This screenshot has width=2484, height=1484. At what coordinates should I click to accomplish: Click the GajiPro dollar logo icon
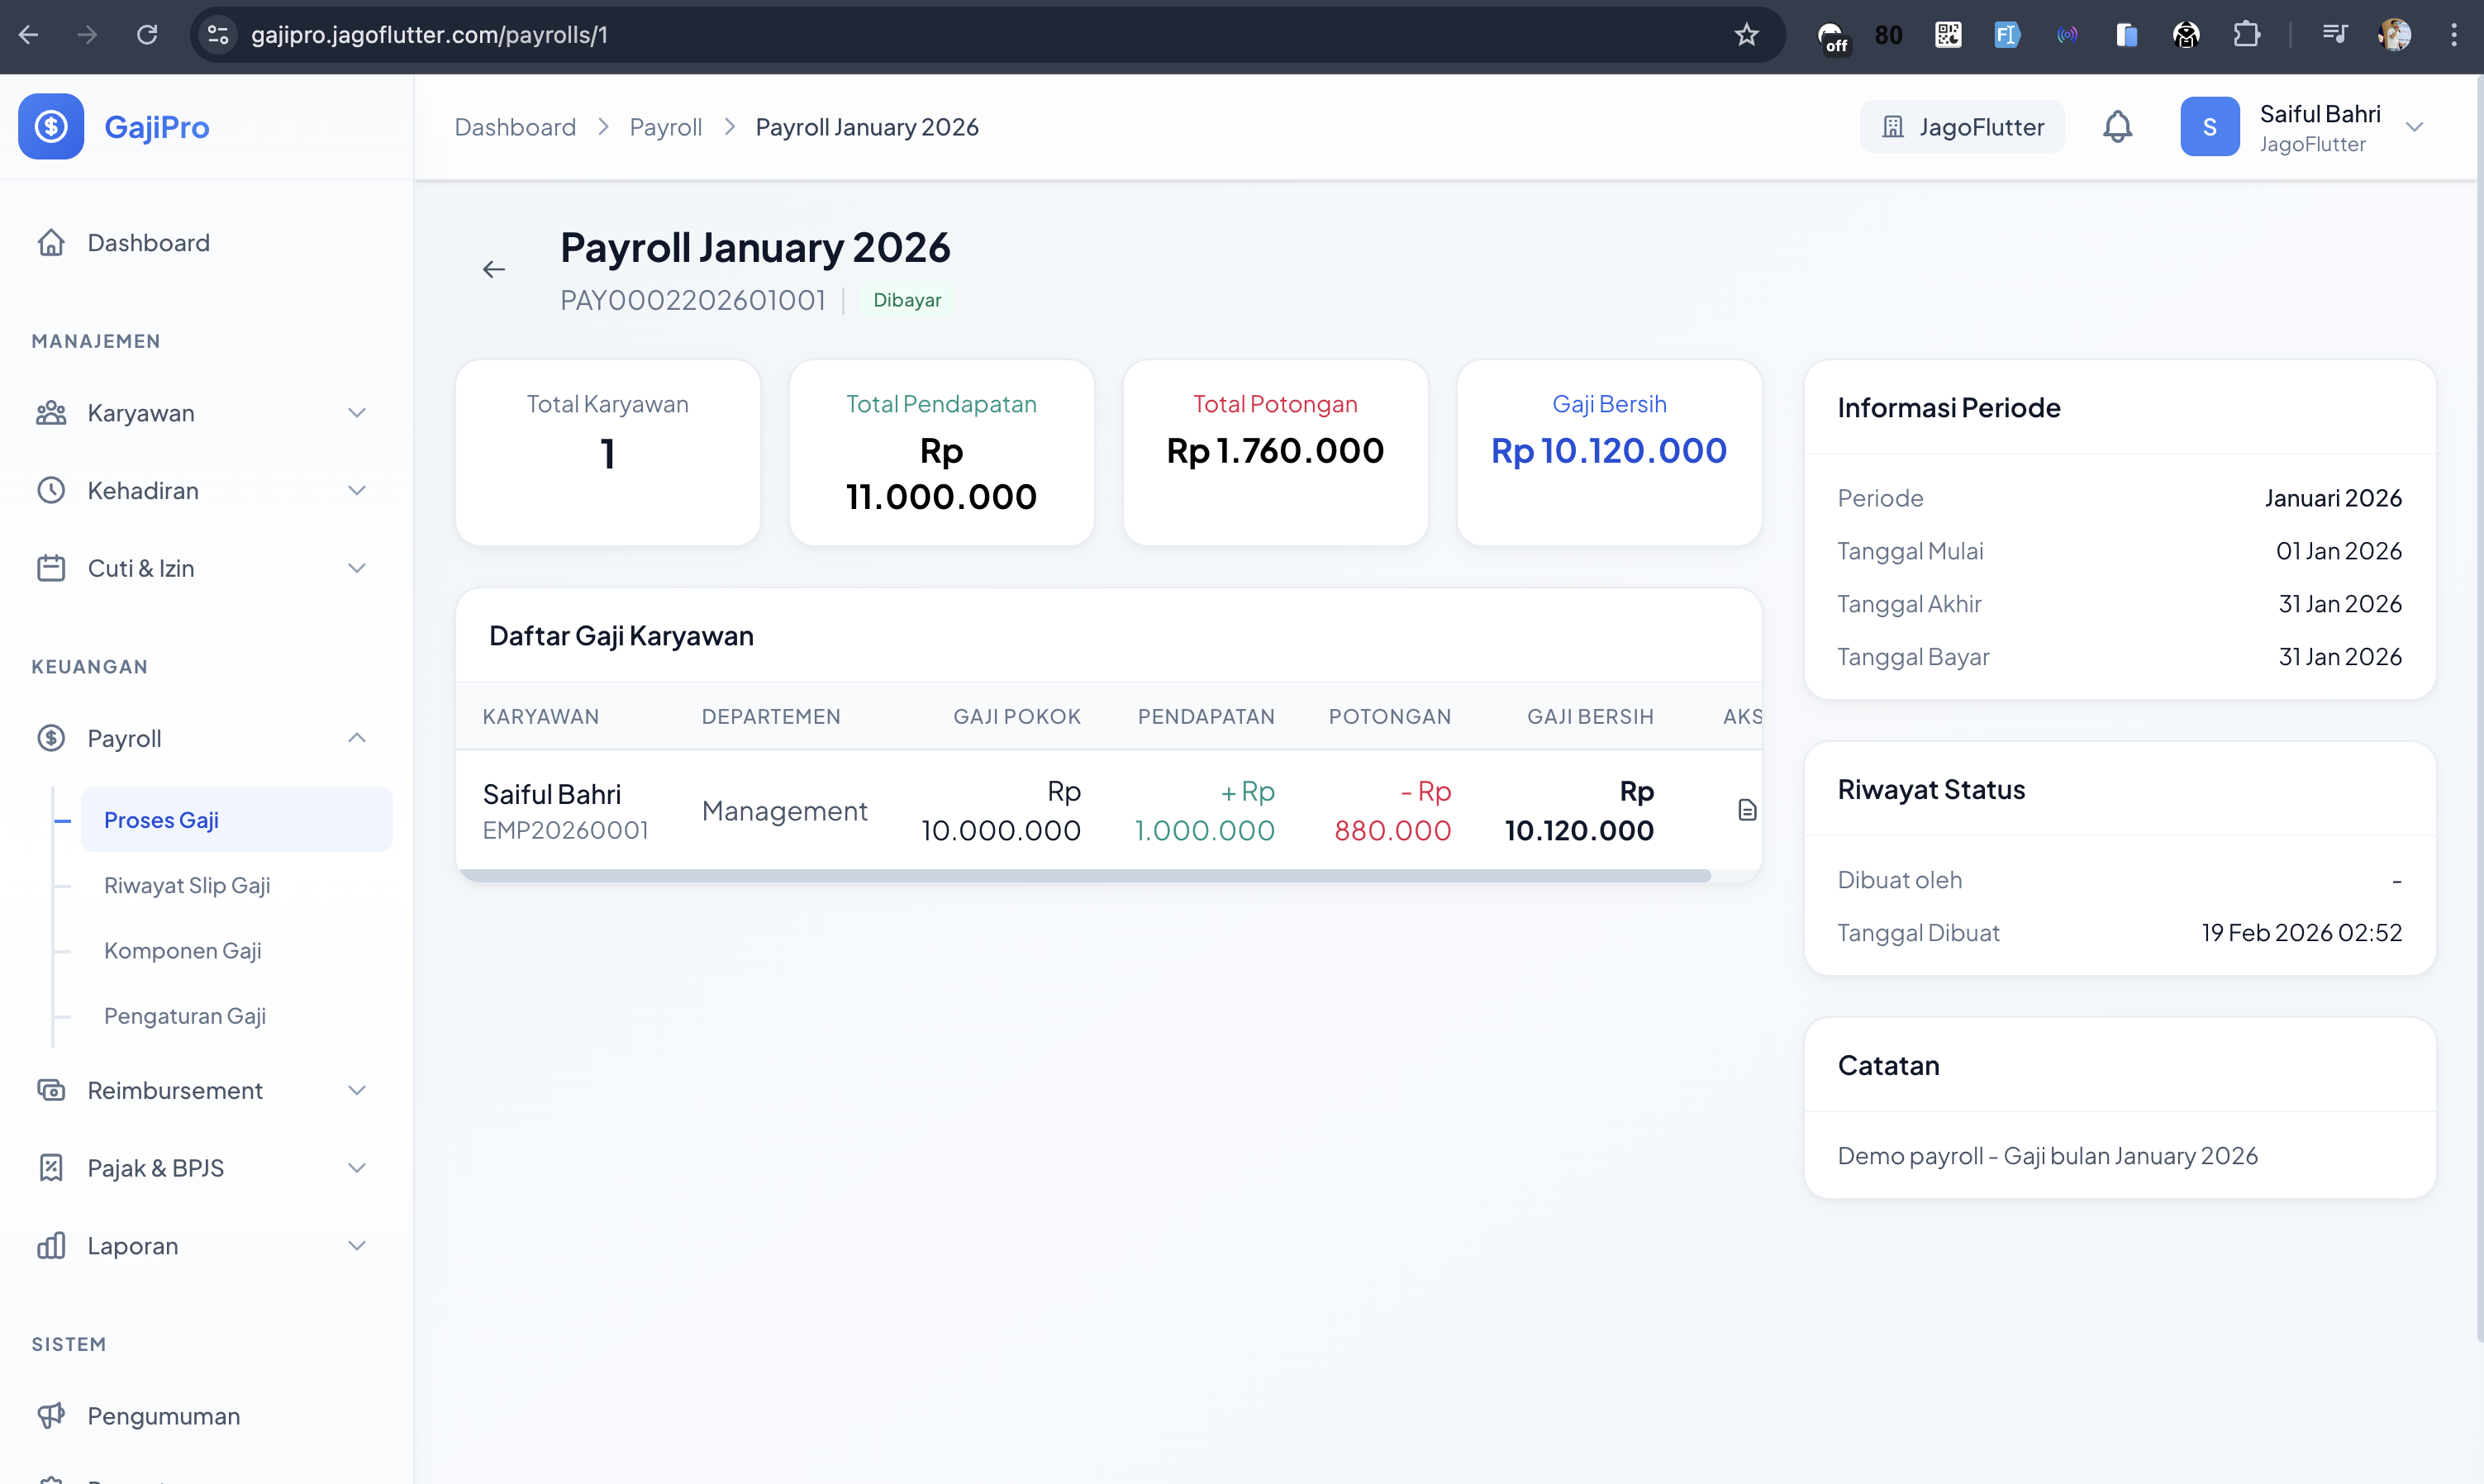point(51,127)
